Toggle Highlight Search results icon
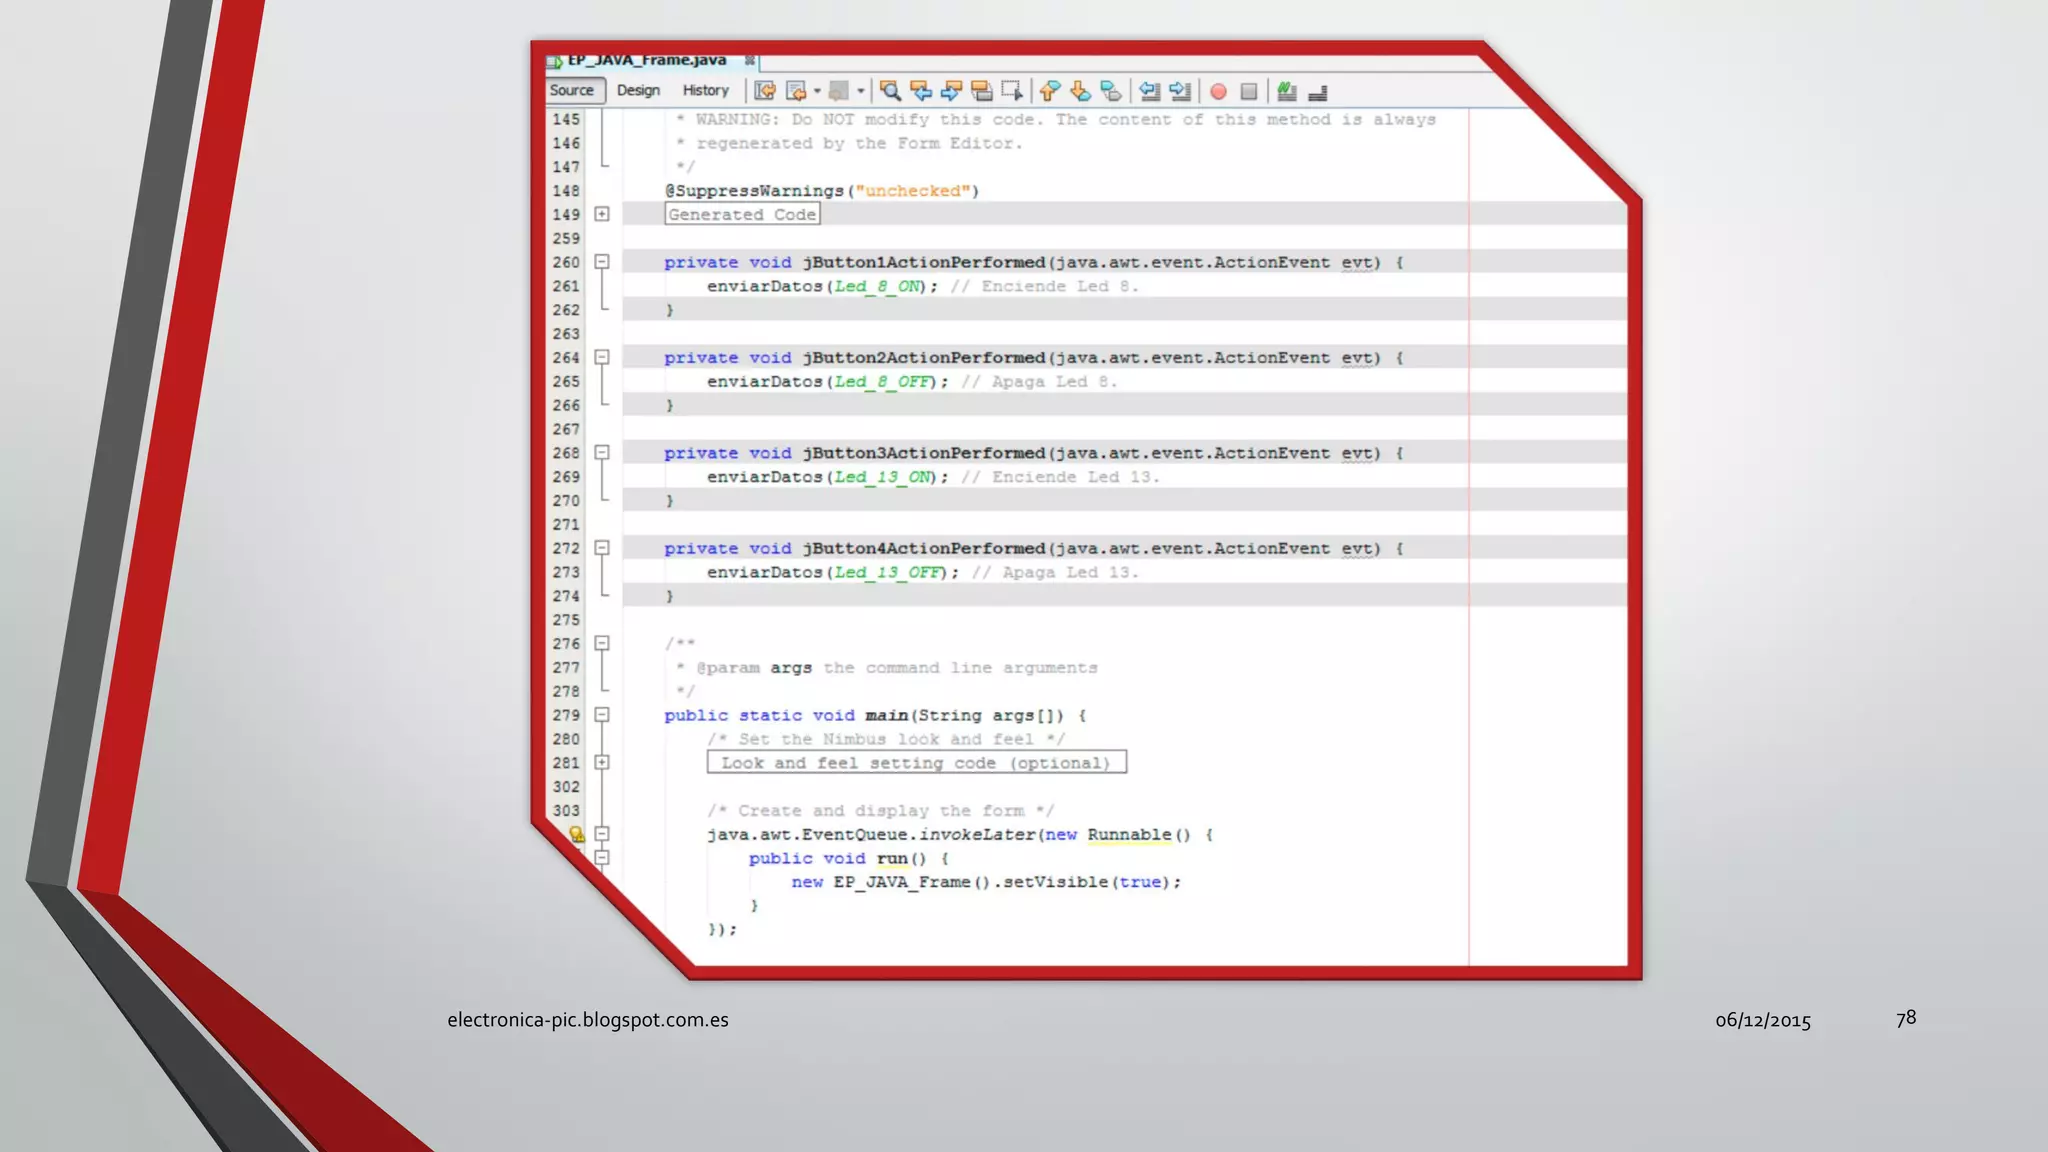2048x1152 pixels. 982,91
